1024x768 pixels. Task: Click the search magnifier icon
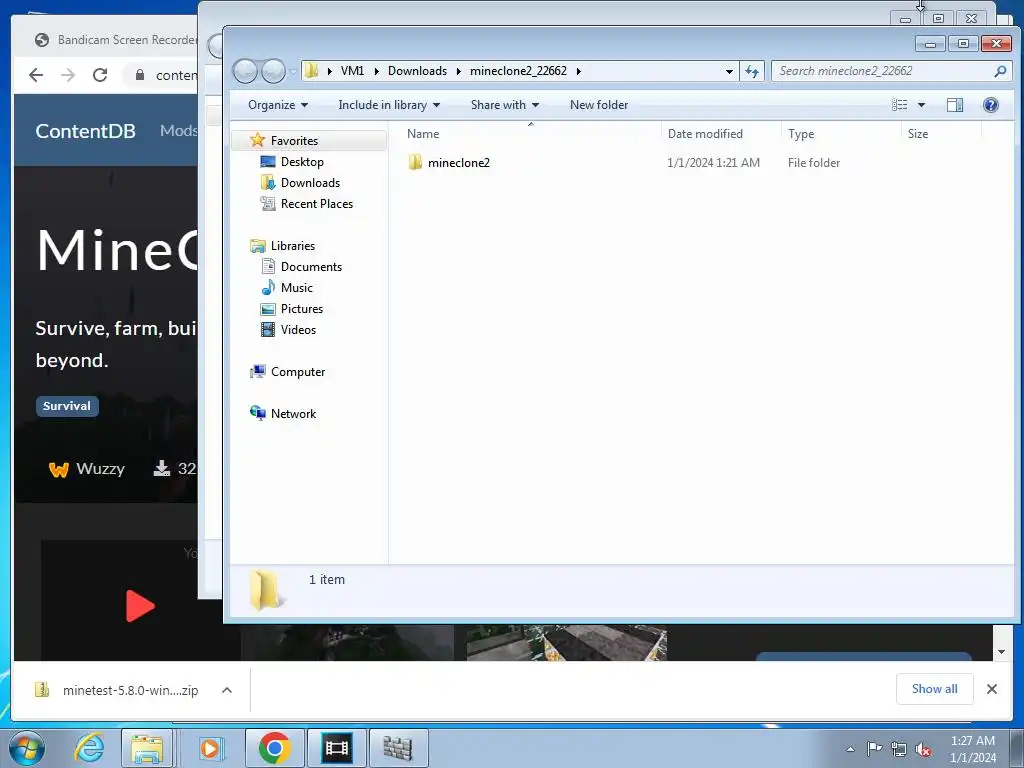tap(1000, 71)
